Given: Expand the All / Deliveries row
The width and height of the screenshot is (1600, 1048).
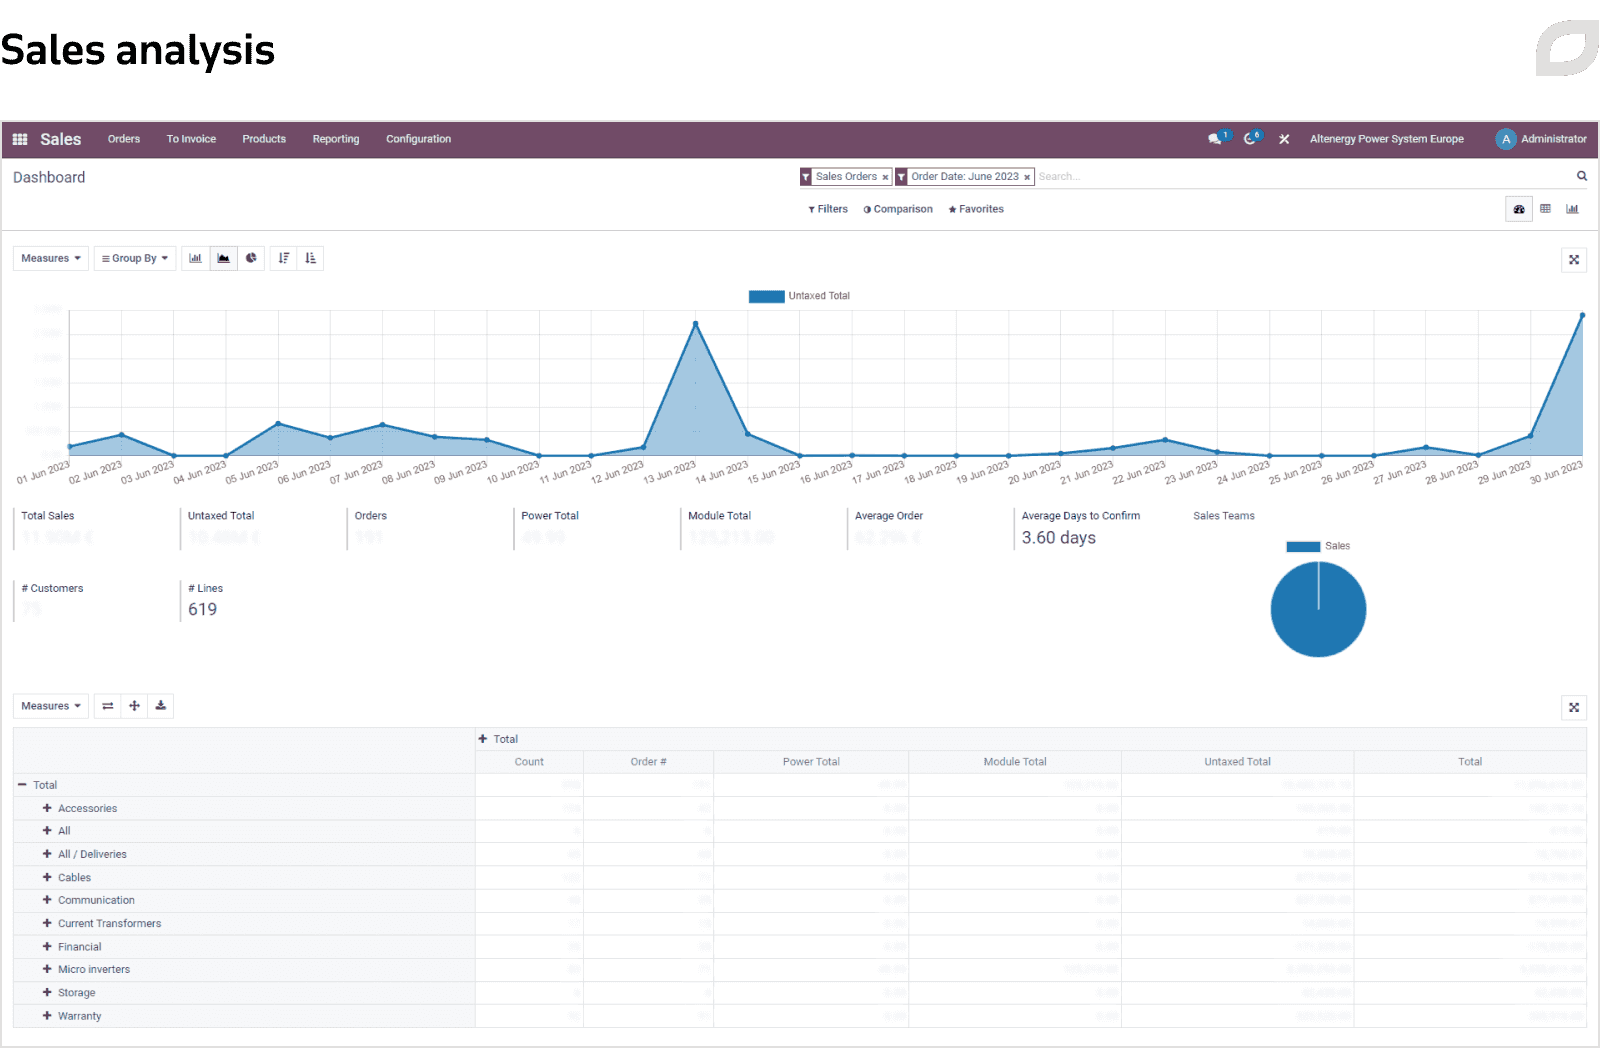Looking at the screenshot, I should pyautogui.click(x=47, y=854).
